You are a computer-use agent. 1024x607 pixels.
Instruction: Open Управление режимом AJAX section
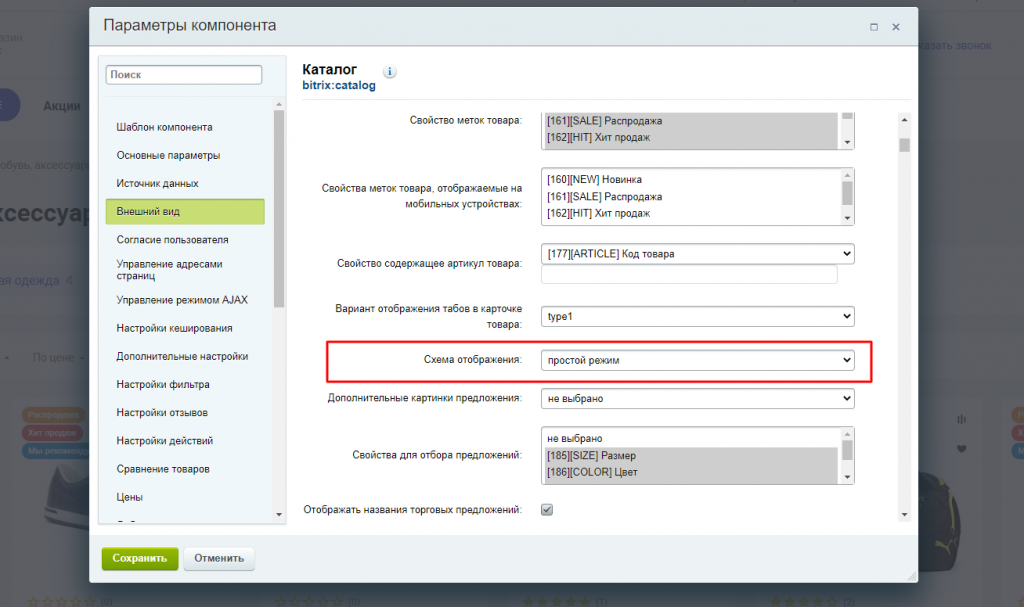tap(182, 300)
